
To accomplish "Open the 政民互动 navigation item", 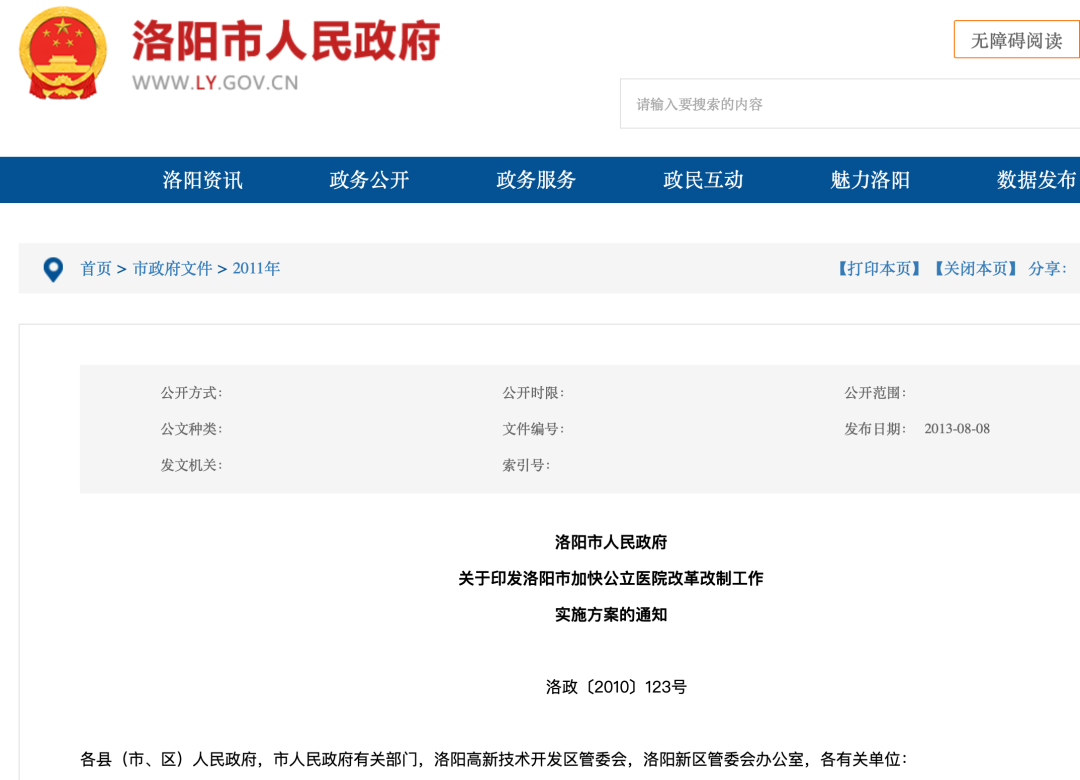I will [704, 180].
